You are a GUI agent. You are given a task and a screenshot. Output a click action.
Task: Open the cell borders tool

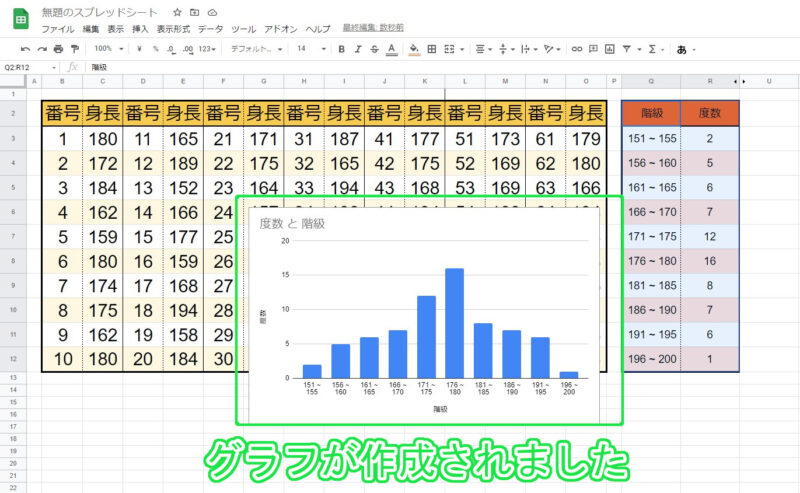[x=432, y=49]
